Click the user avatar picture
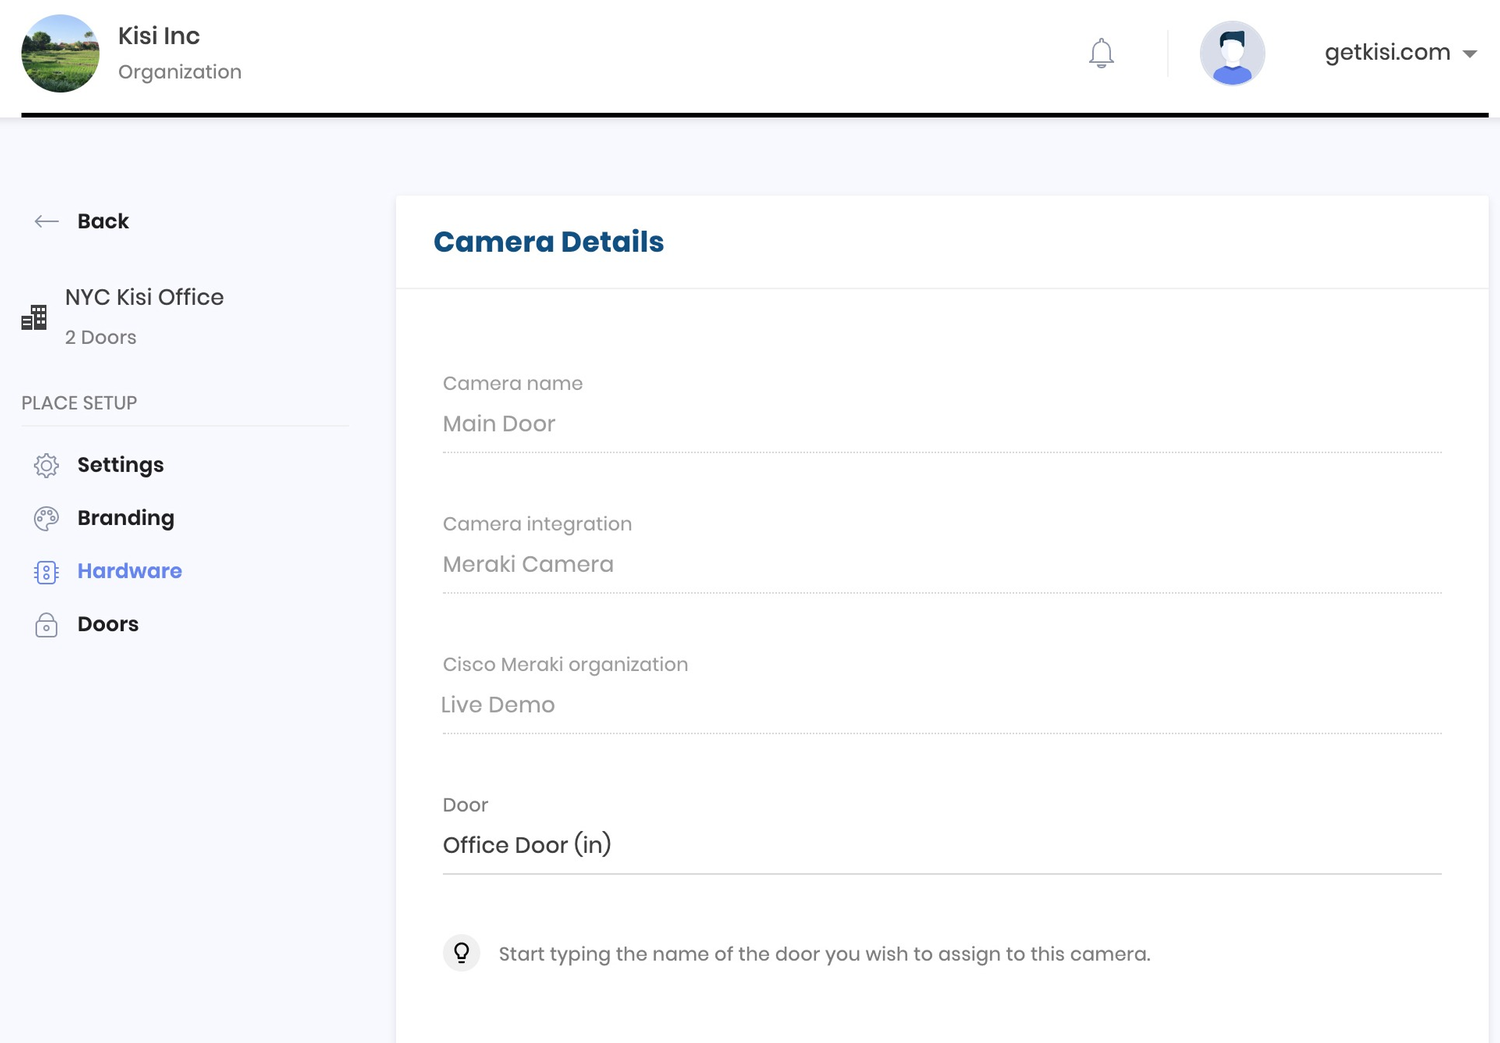The height and width of the screenshot is (1043, 1500). click(x=1232, y=53)
